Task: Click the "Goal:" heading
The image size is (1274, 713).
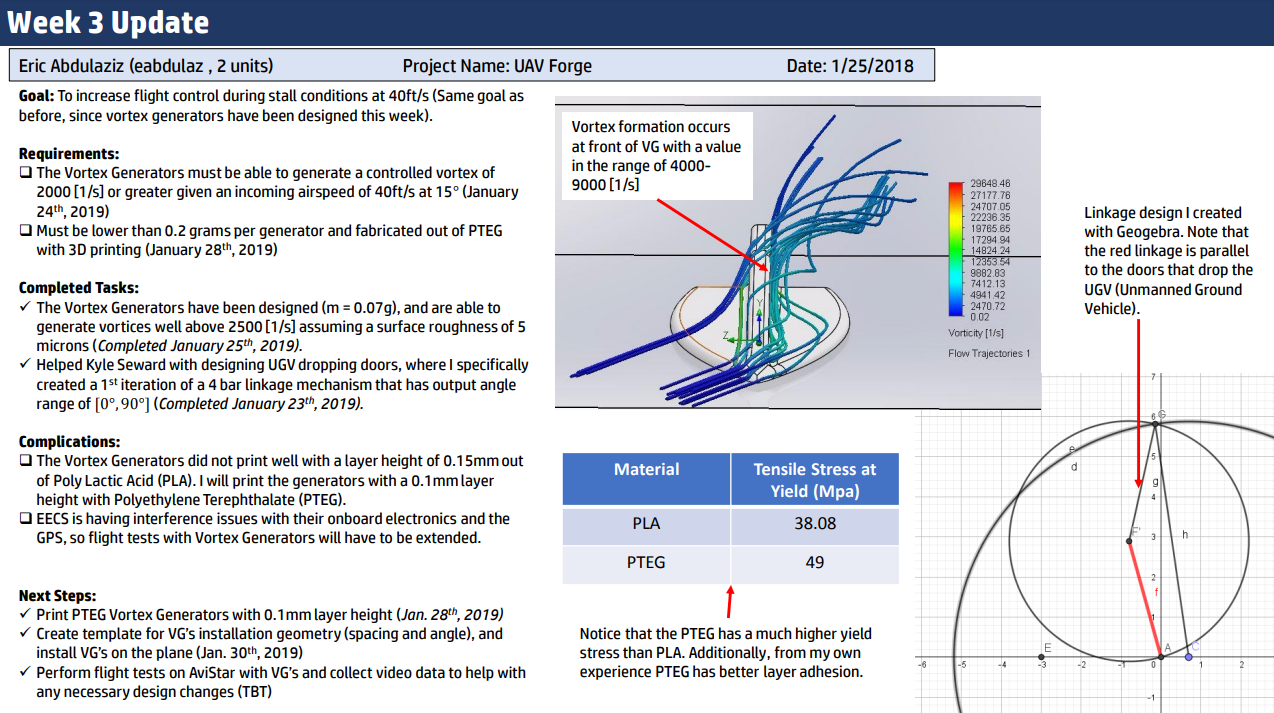Action: click(37, 97)
